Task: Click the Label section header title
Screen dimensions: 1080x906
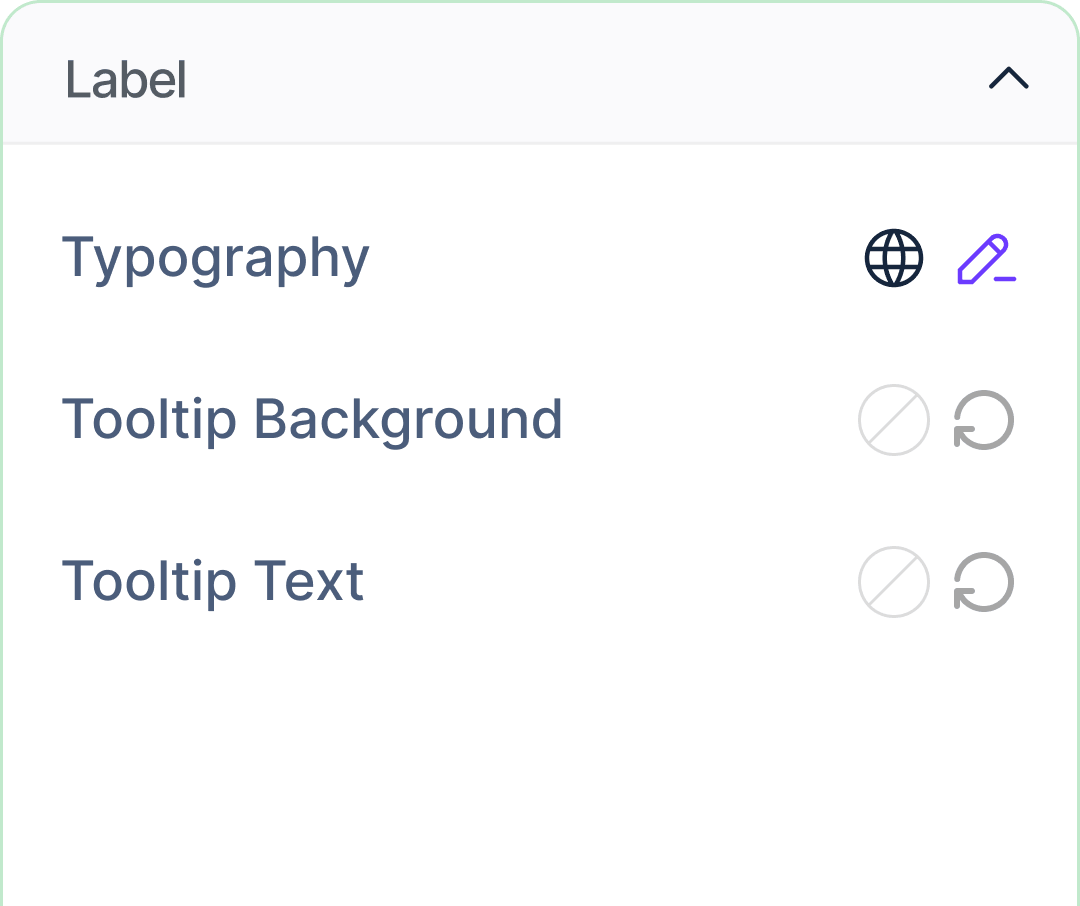Action: point(125,80)
